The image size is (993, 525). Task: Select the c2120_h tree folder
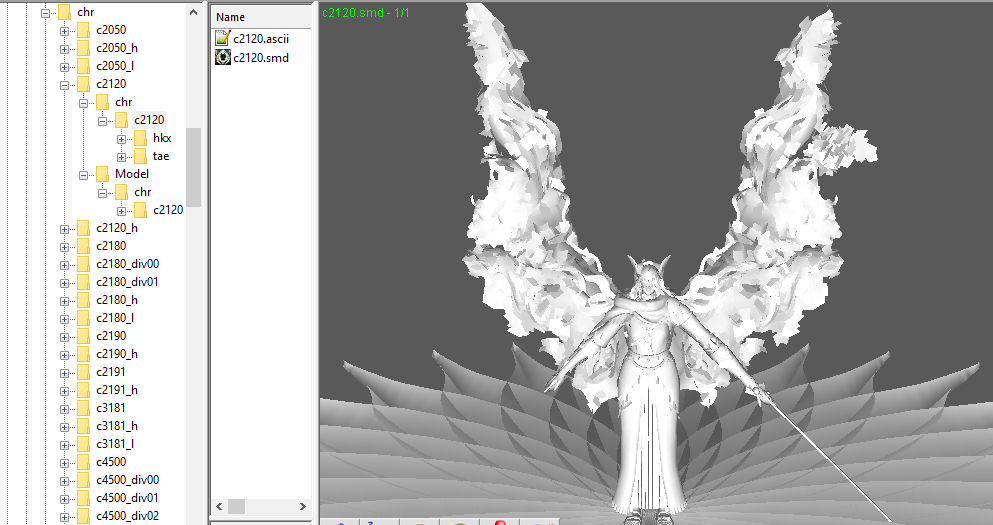click(x=117, y=227)
